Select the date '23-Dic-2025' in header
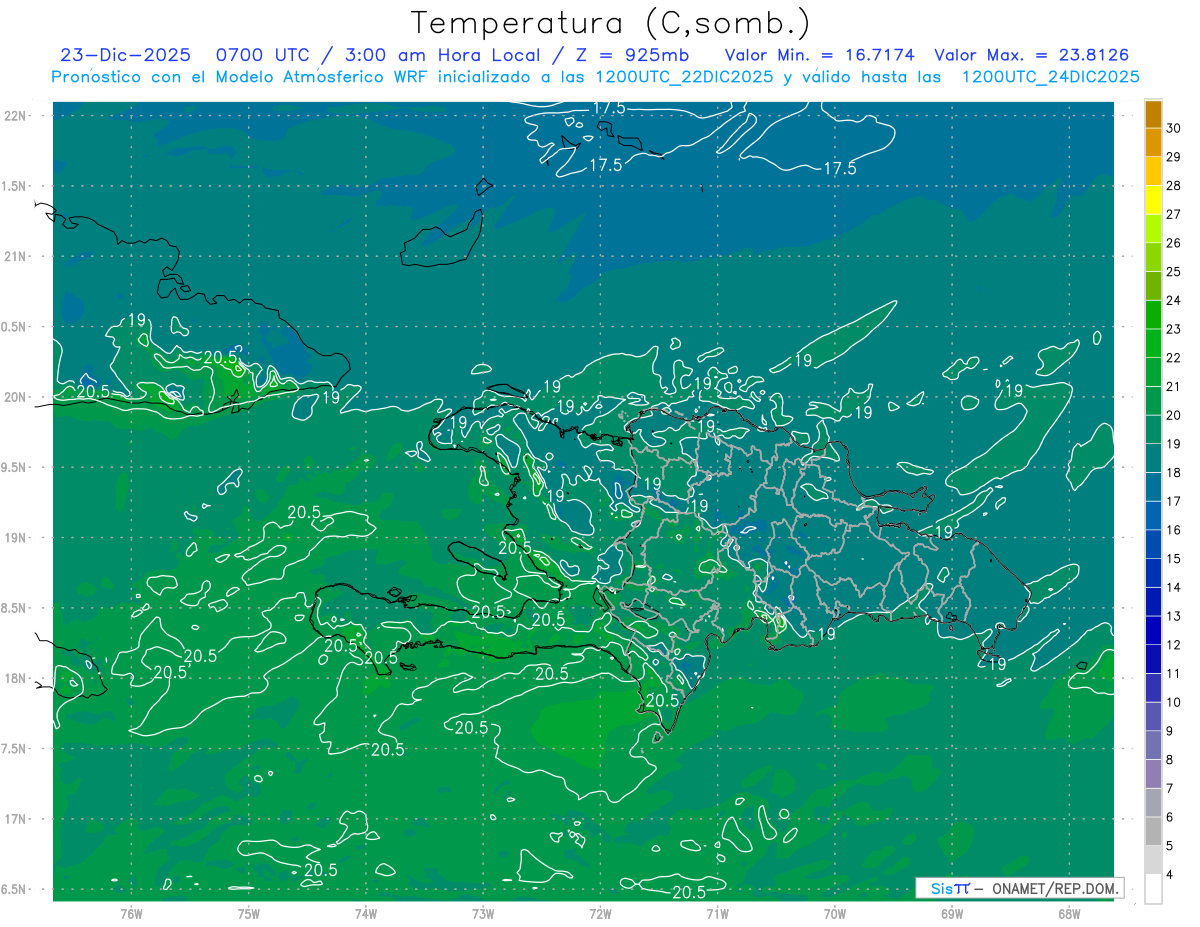 tap(125, 55)
